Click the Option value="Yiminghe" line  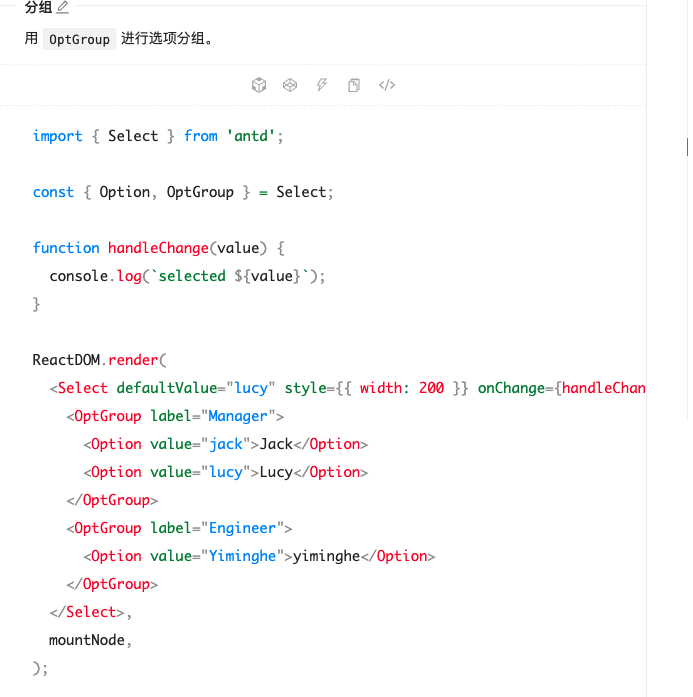[259, 556]
